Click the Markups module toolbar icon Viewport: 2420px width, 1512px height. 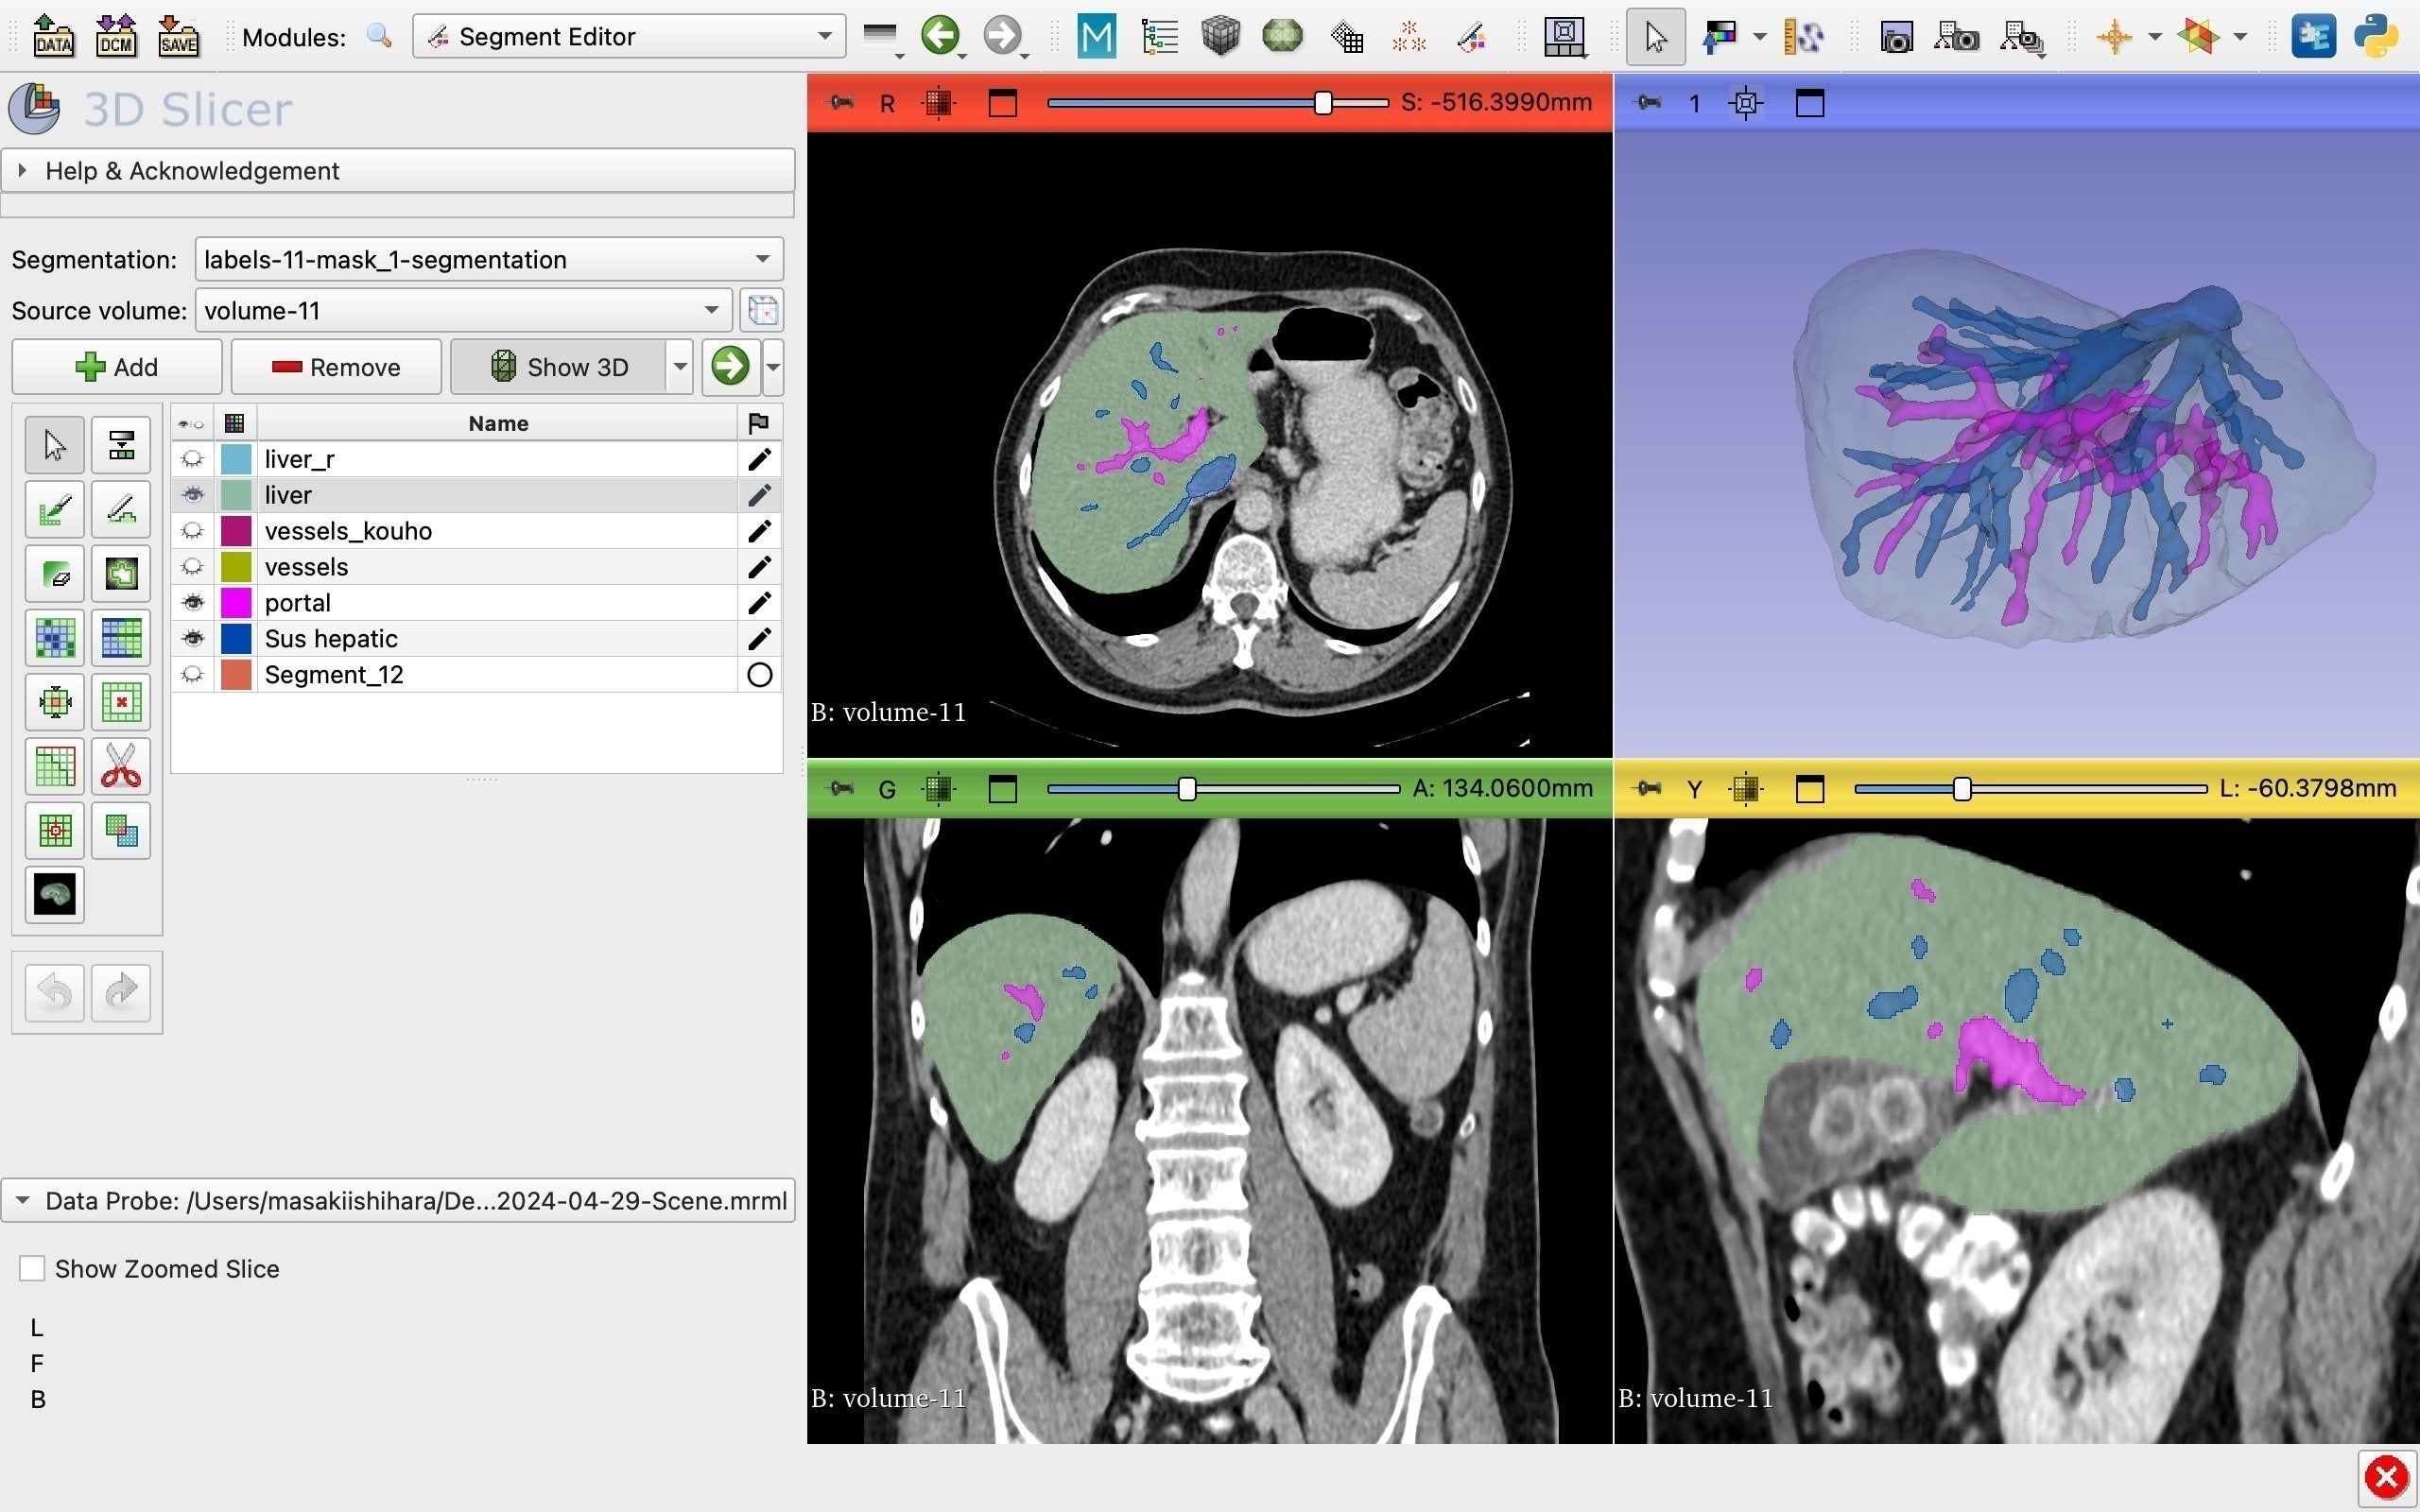pos(1408,37)
